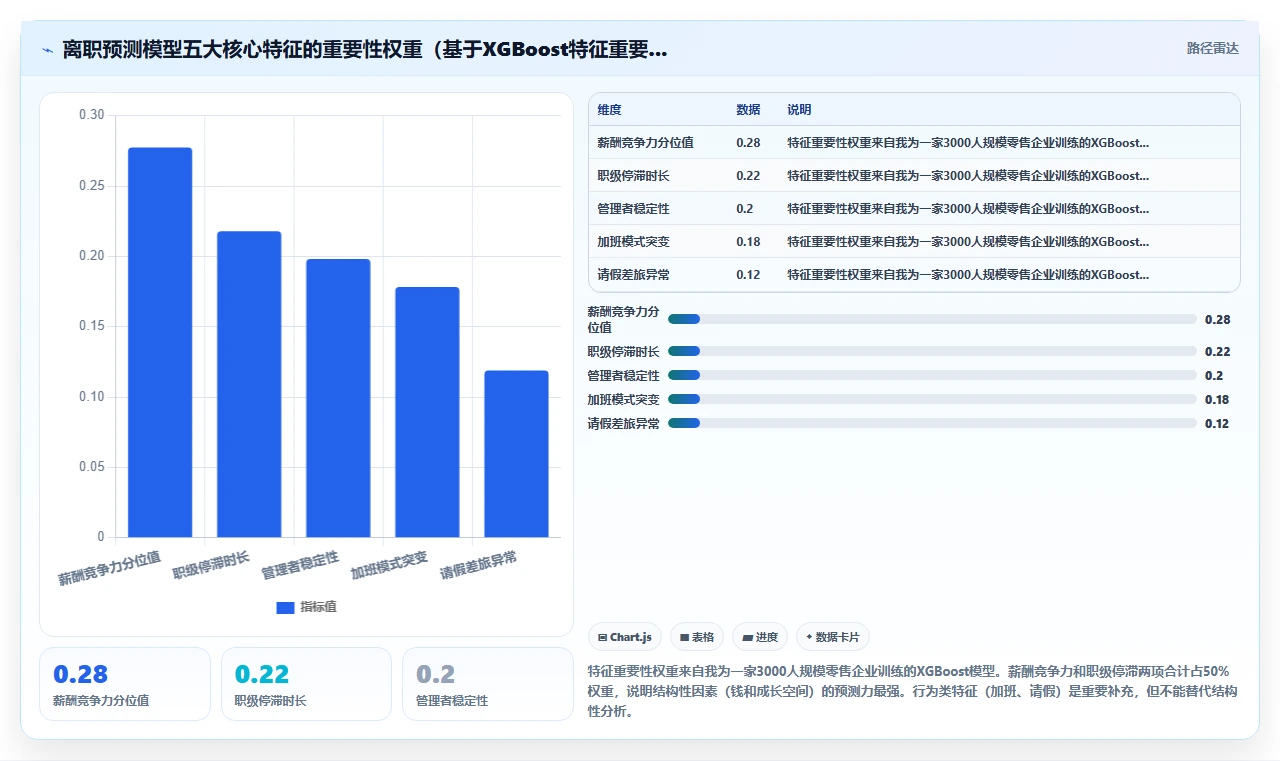Select the 管理者稳定性 table row name
1280x761 pixels.
pyautogui.click(x=633, y=208)
